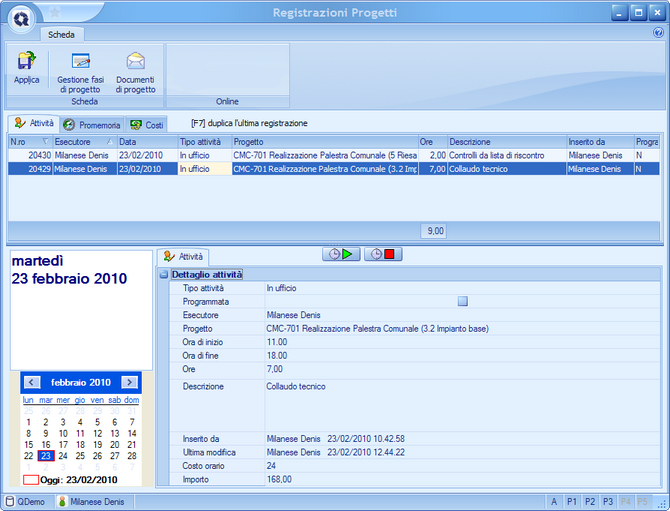This screenshot has width=670, height=511.
Task: Click Oggi: 23/02/2010 today link
Action: [x=70, y=480]
